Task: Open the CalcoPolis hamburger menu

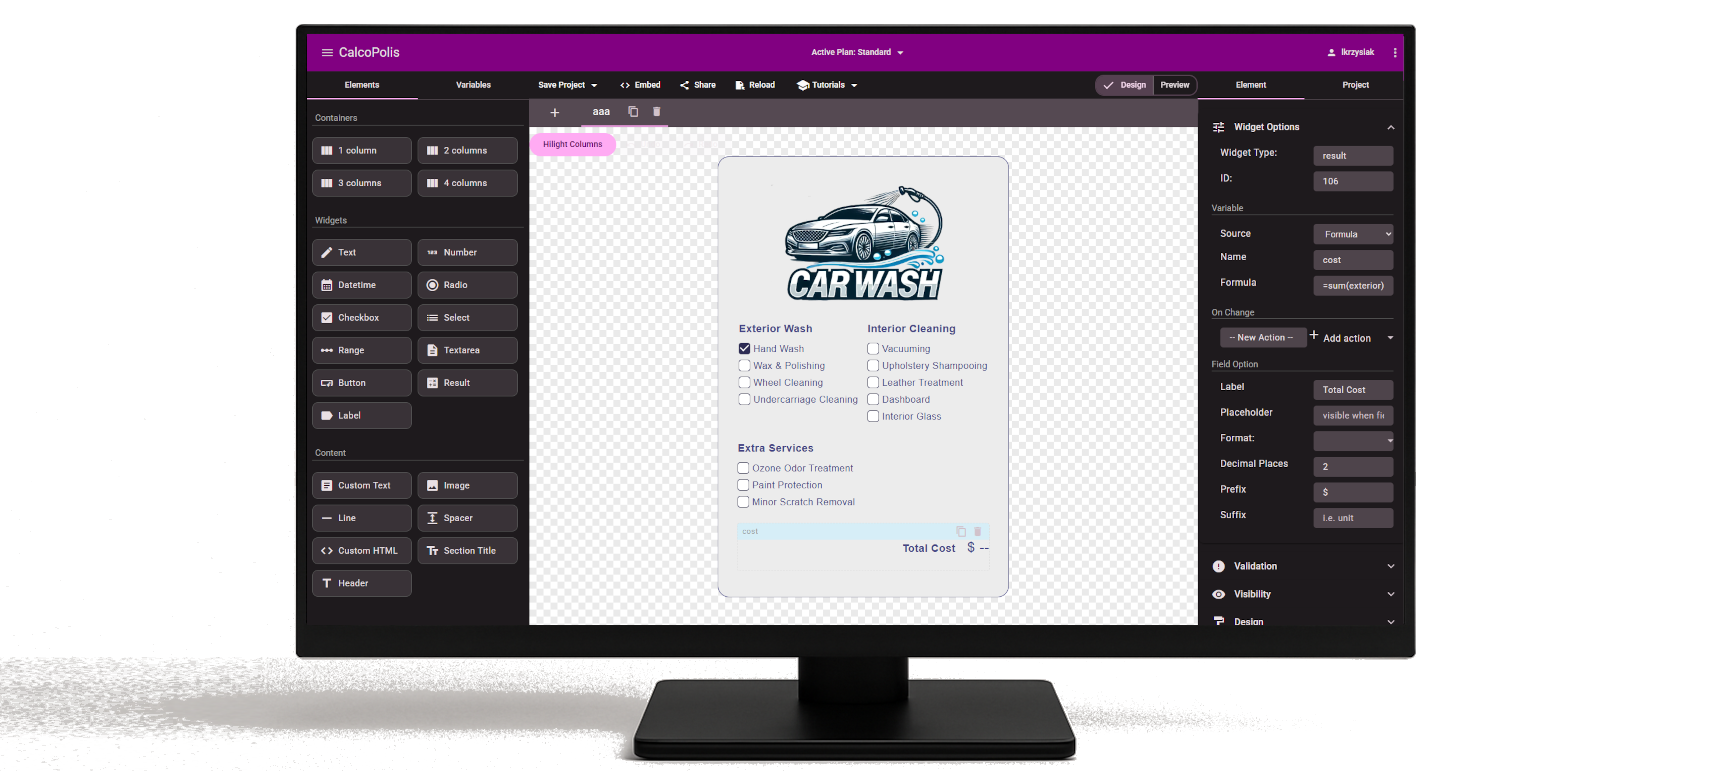Action: point(327,52)
